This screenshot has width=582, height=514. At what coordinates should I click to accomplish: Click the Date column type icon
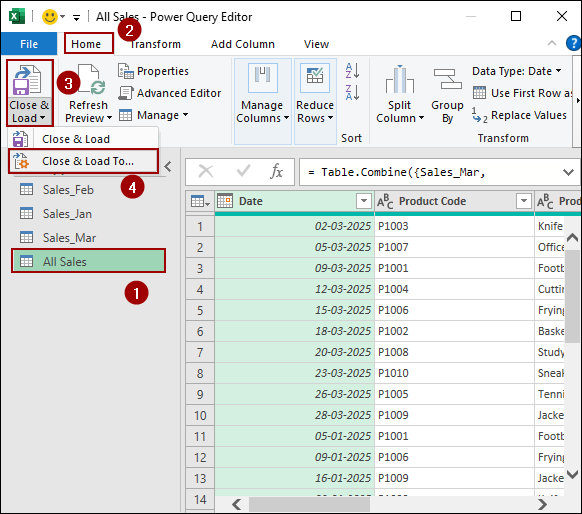coord(225,201)
